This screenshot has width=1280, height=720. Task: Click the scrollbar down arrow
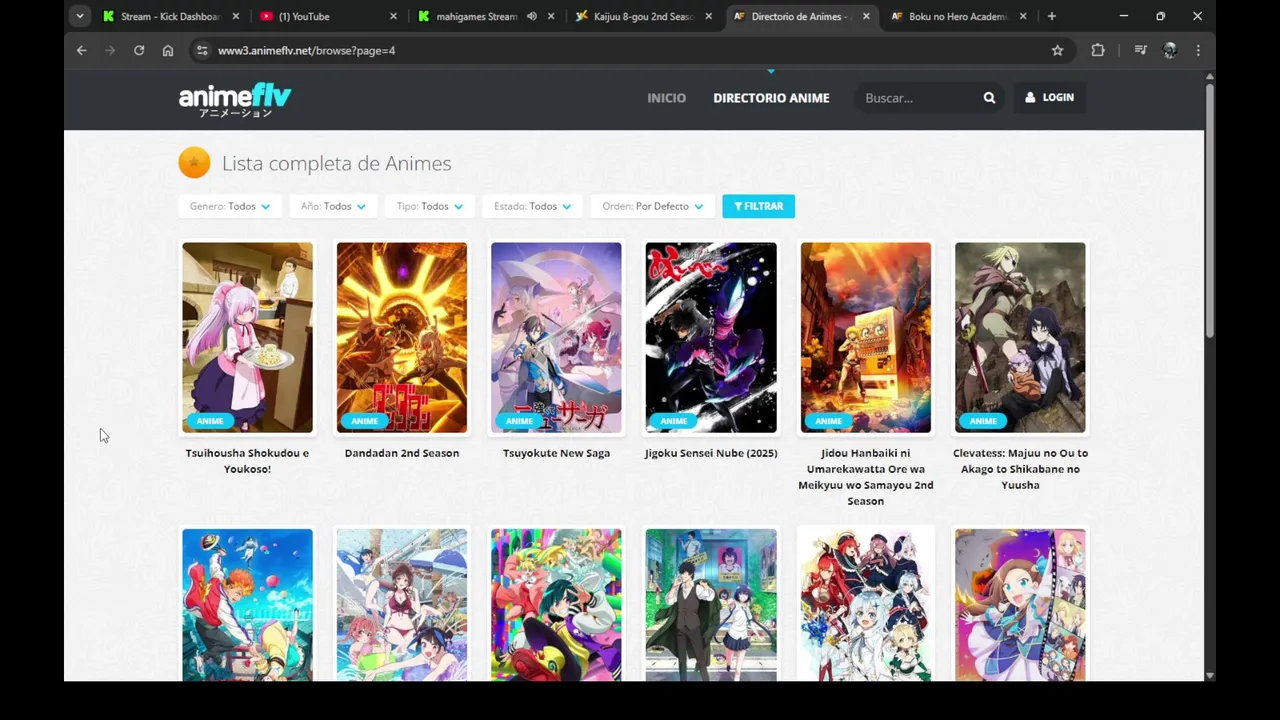click(x=1209, y=676)
